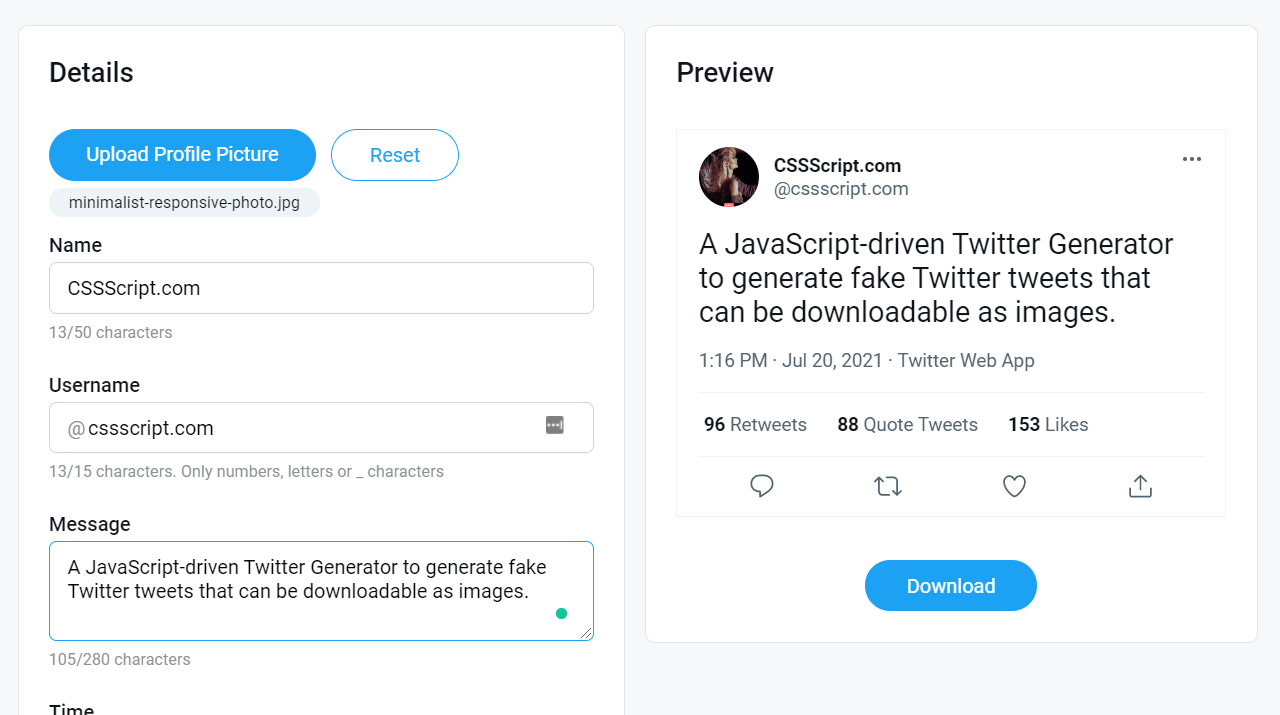Screen dimensions: 1280x715
Task: Click the 88 Quote Tweets count
Action: pyautogui.click(x=907, y=425)
